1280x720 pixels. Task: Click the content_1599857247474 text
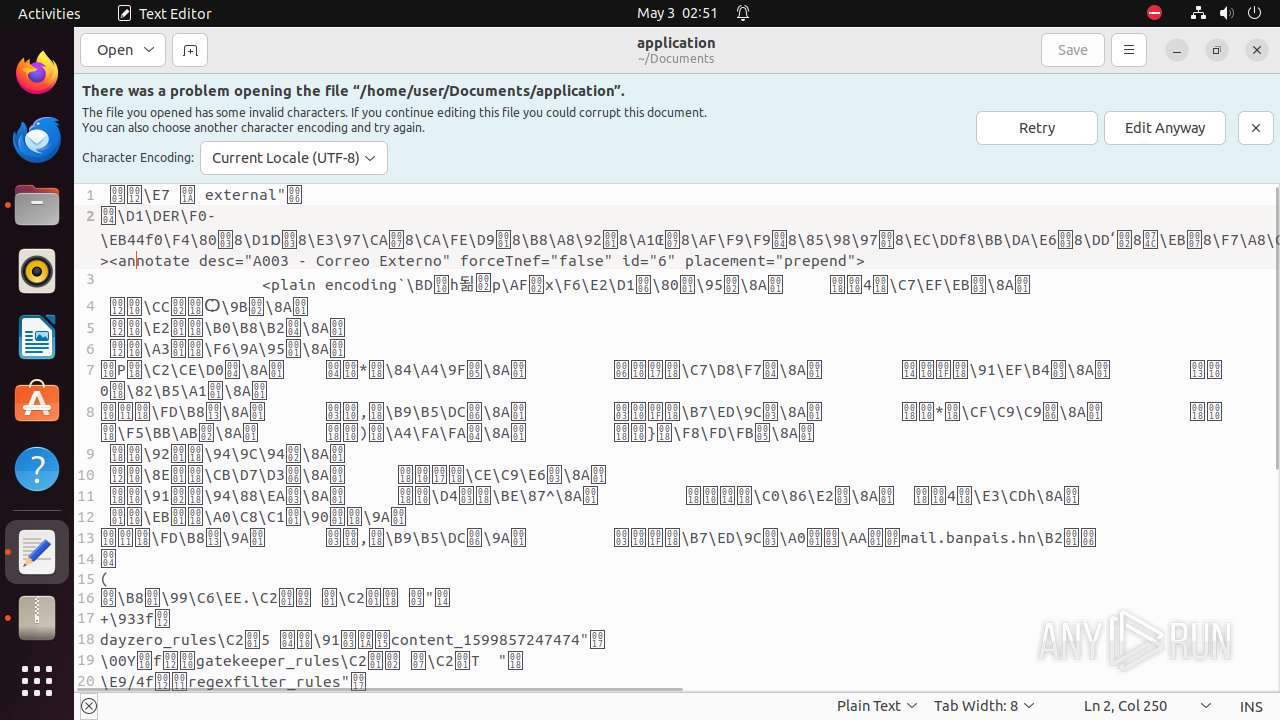point(484,640)
